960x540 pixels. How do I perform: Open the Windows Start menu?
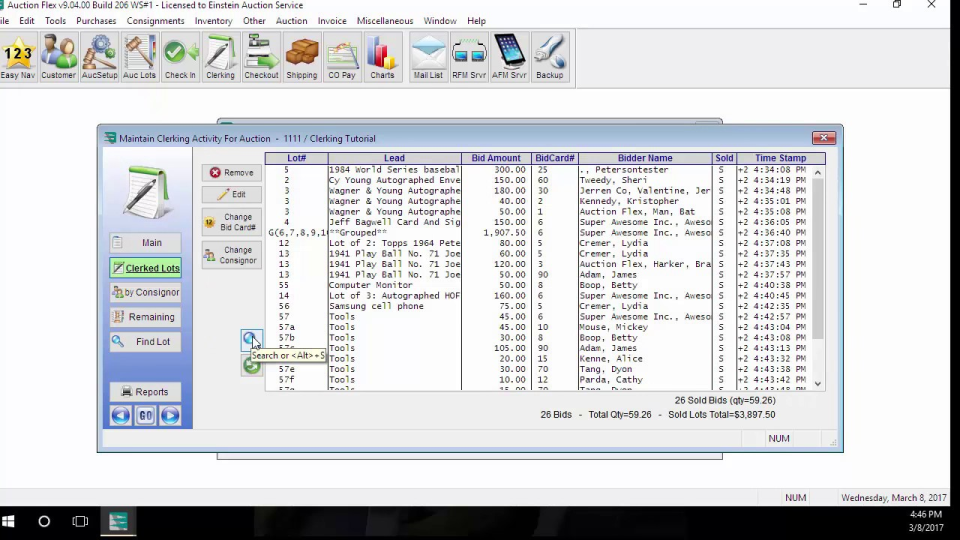[x=9, y=522]
